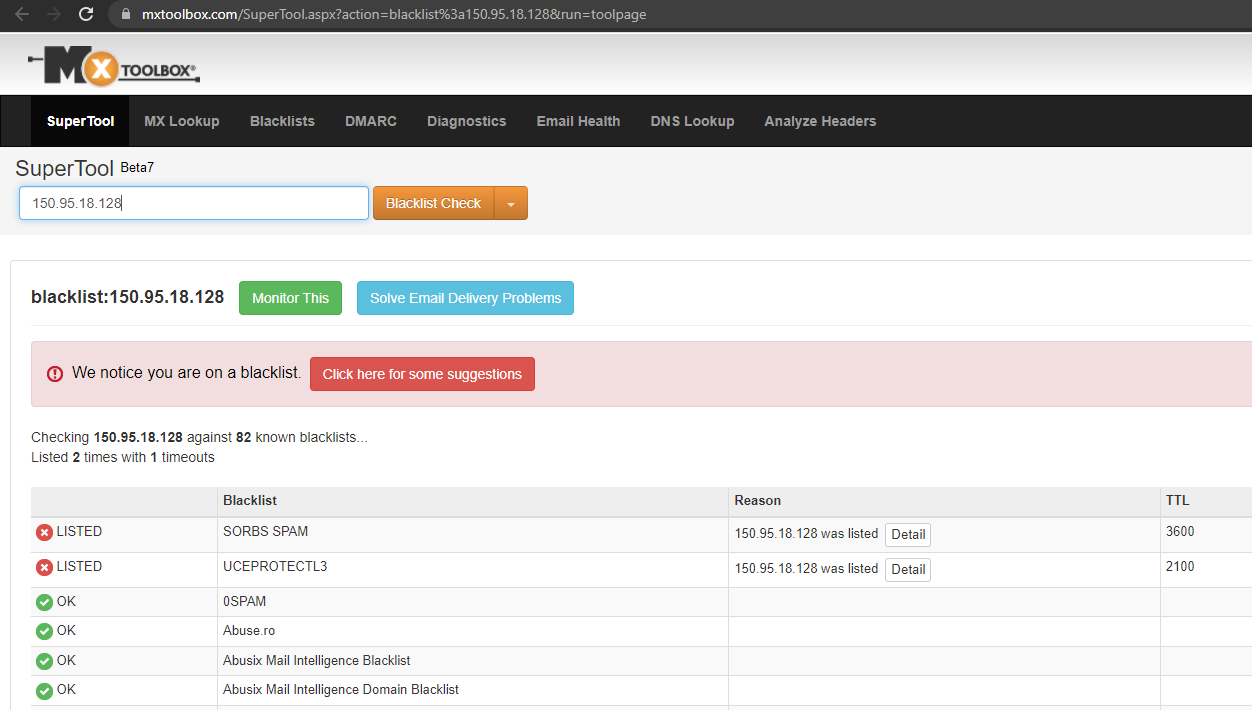The width and height of the screenshot is (1252, 710).
Task: Focus the IP address input field
Action: (x=194, y=203)
